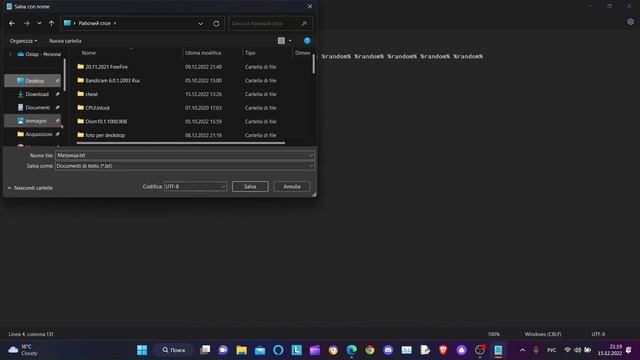Expand the Ostap - Personal tree node
Viewport: 640px width, 360px height.
pyautogui.click(x=11, y=54)
